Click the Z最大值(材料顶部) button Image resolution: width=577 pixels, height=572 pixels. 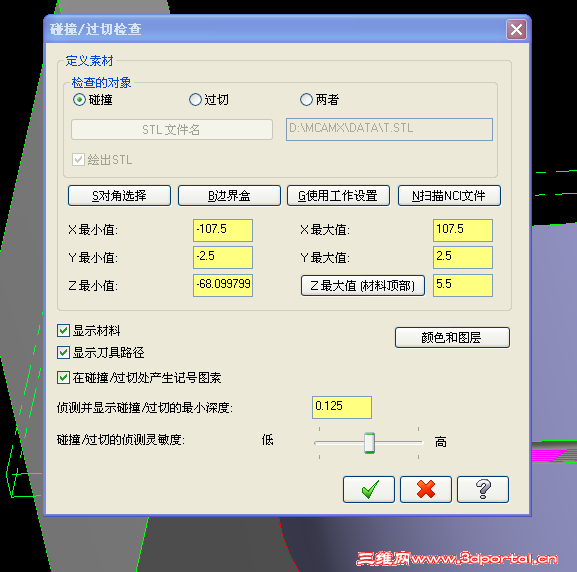[x=363, y=285]
